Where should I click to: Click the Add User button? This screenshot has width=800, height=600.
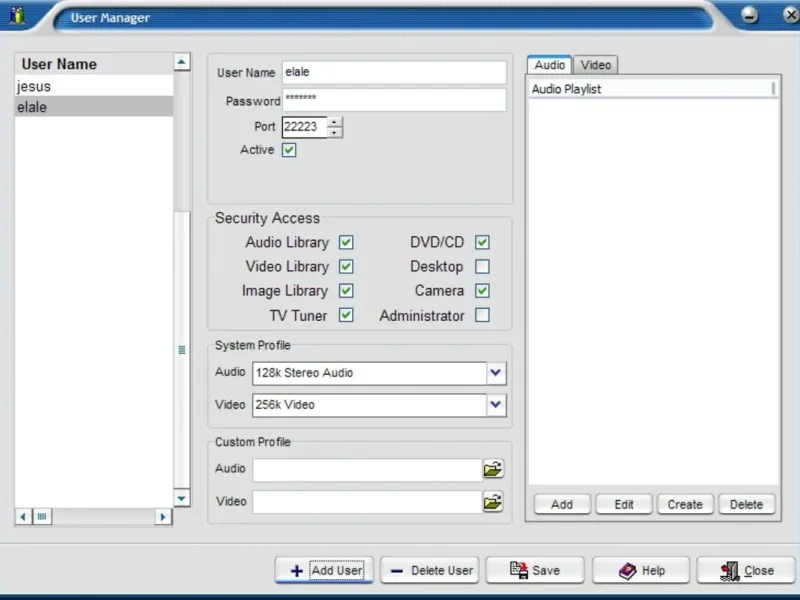click(324, 570)
